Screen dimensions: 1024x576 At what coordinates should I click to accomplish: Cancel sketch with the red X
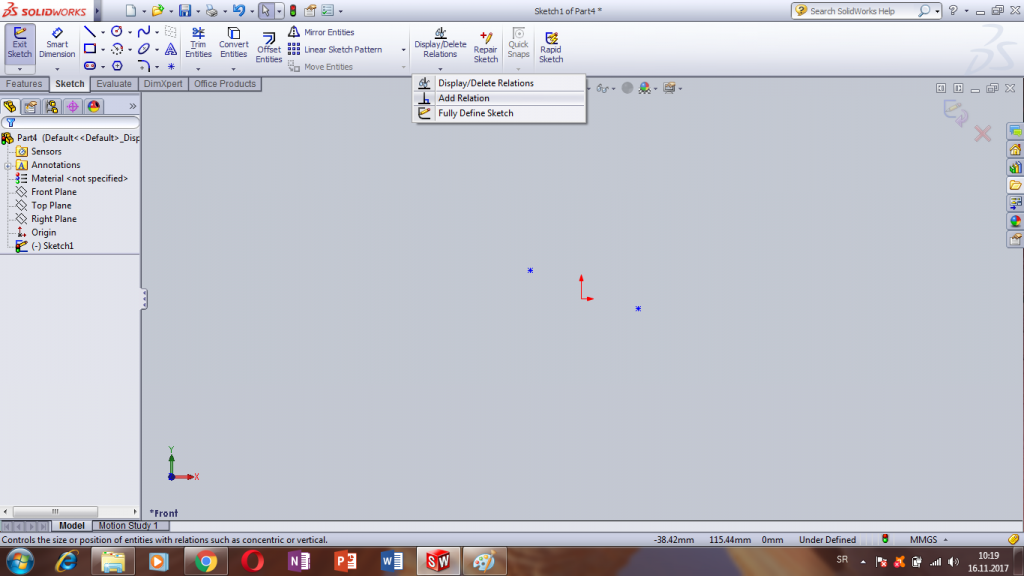pyautogui.click(x=982, y=134)
